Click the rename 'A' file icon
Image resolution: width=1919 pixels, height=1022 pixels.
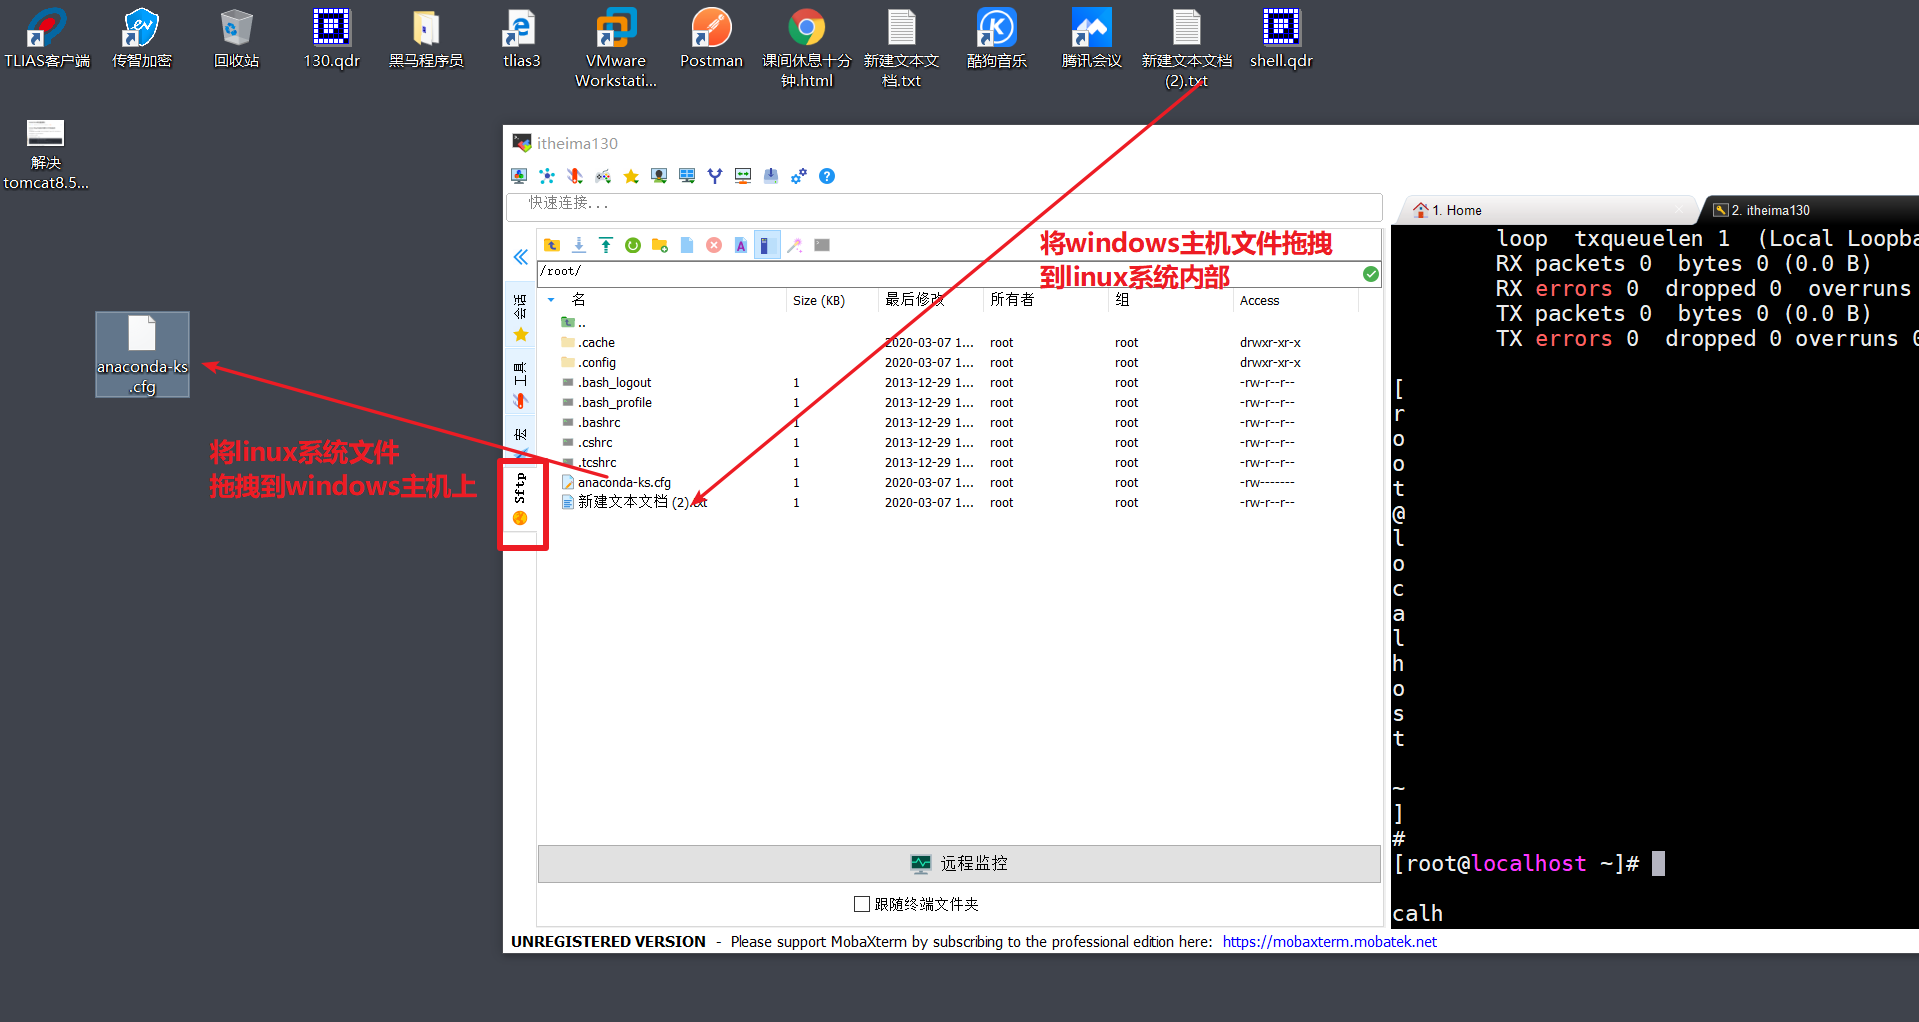pyautogui.click(x=741, y=245)
